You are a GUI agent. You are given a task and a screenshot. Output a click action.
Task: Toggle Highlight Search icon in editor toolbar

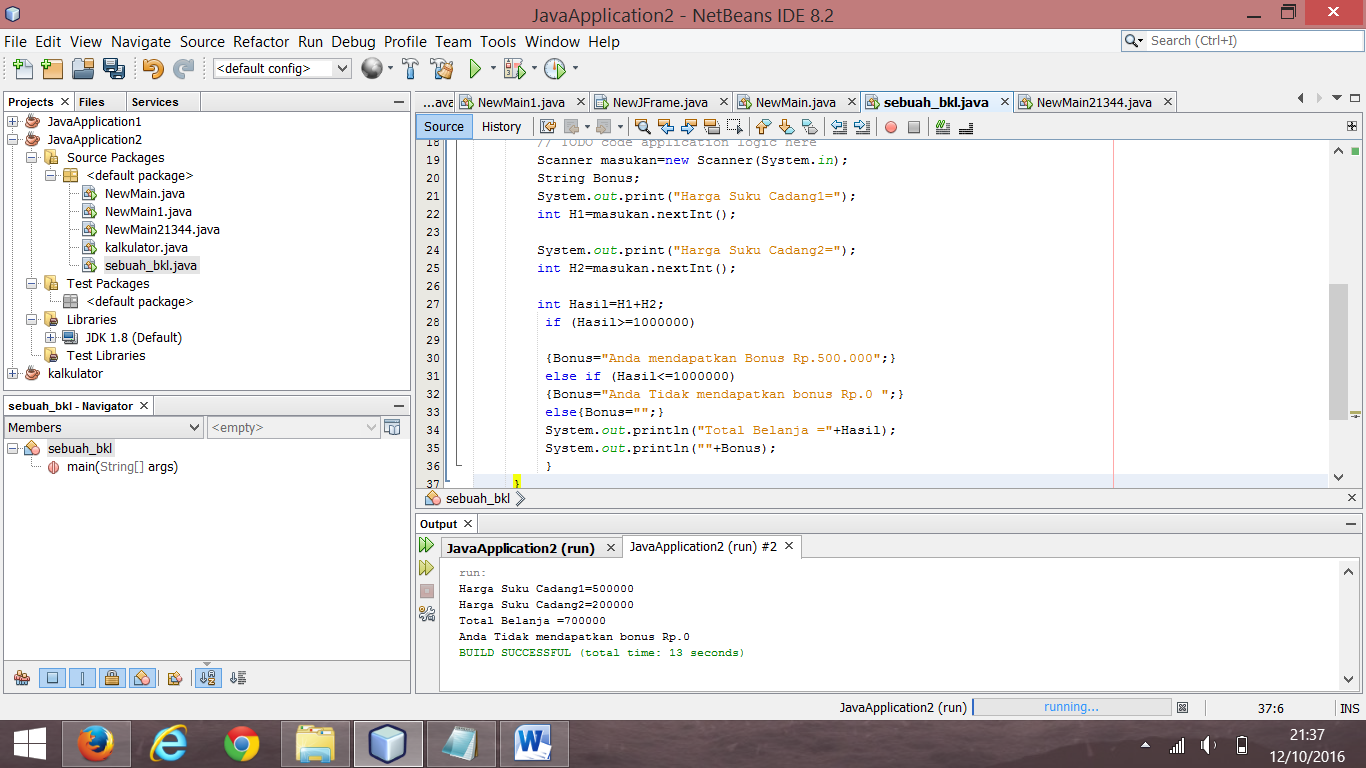pyautogui.click(x=711, y=127)
